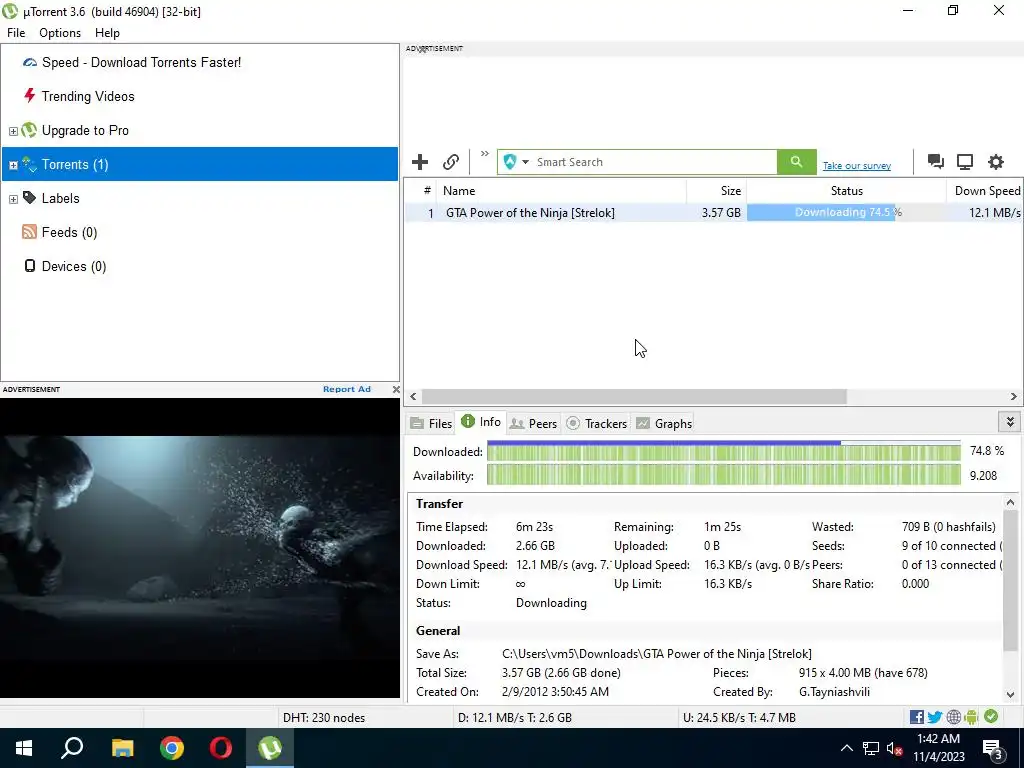This screenshot has width=1024, height=768.
Task: Open File Explorer from the taskbar
Action: [122, 748]
